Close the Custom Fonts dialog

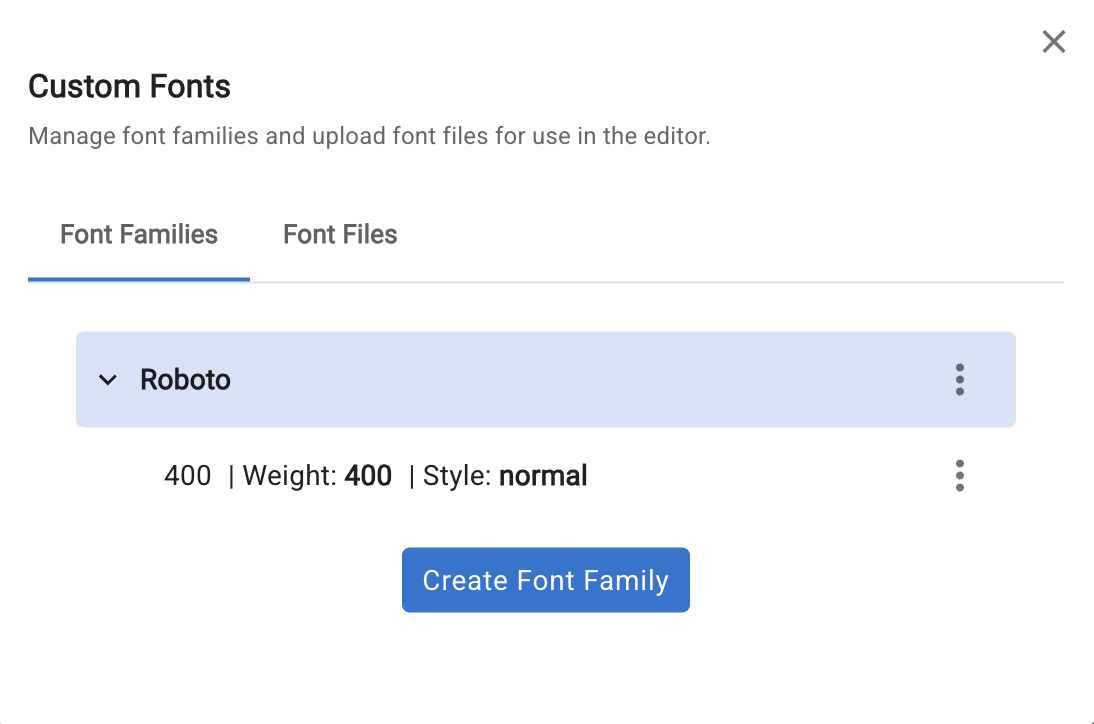point(1053,42)
